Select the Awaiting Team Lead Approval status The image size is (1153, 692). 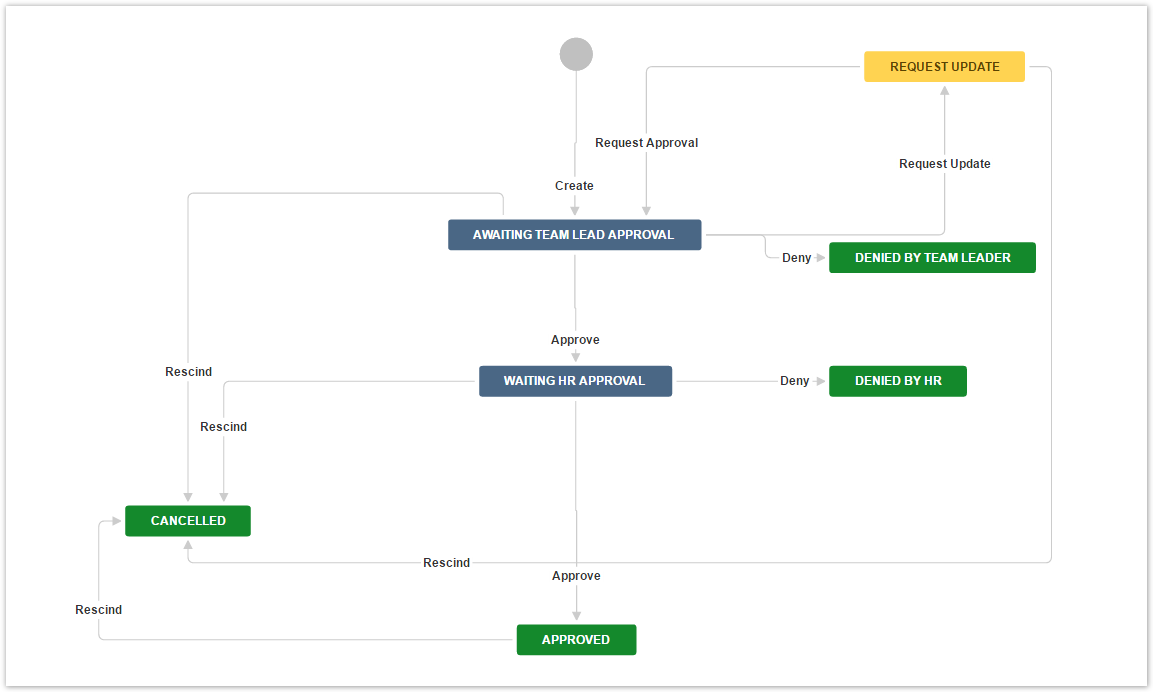click(x=574, y=235)
